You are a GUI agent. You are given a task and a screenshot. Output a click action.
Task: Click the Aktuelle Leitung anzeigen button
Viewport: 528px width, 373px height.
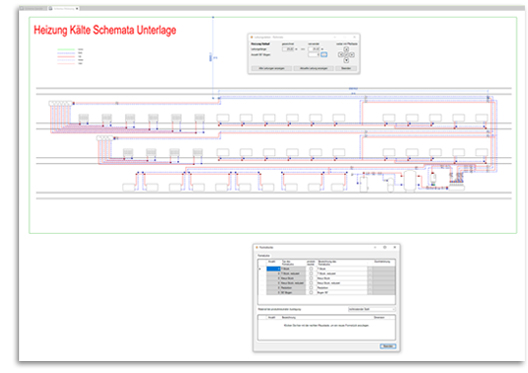pyautogui.click(x=314, y=68)
